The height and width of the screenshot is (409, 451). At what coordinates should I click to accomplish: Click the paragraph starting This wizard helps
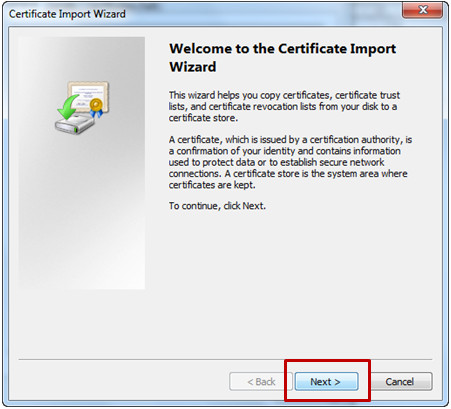click(284, 106)
